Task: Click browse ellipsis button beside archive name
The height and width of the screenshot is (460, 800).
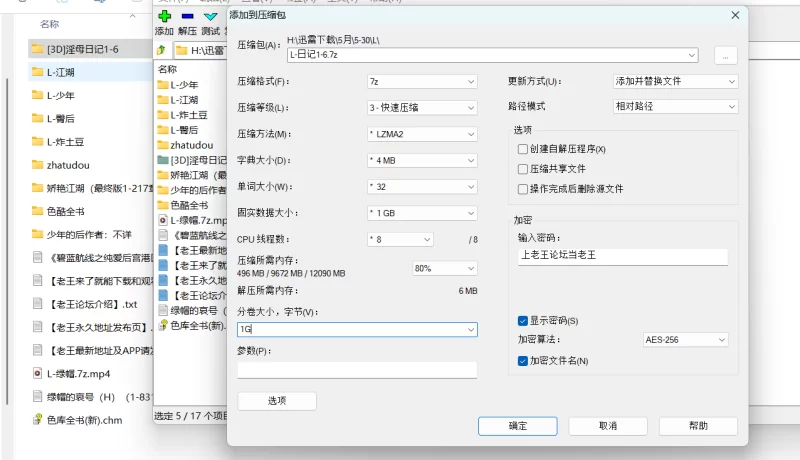Action: point(726,56)
